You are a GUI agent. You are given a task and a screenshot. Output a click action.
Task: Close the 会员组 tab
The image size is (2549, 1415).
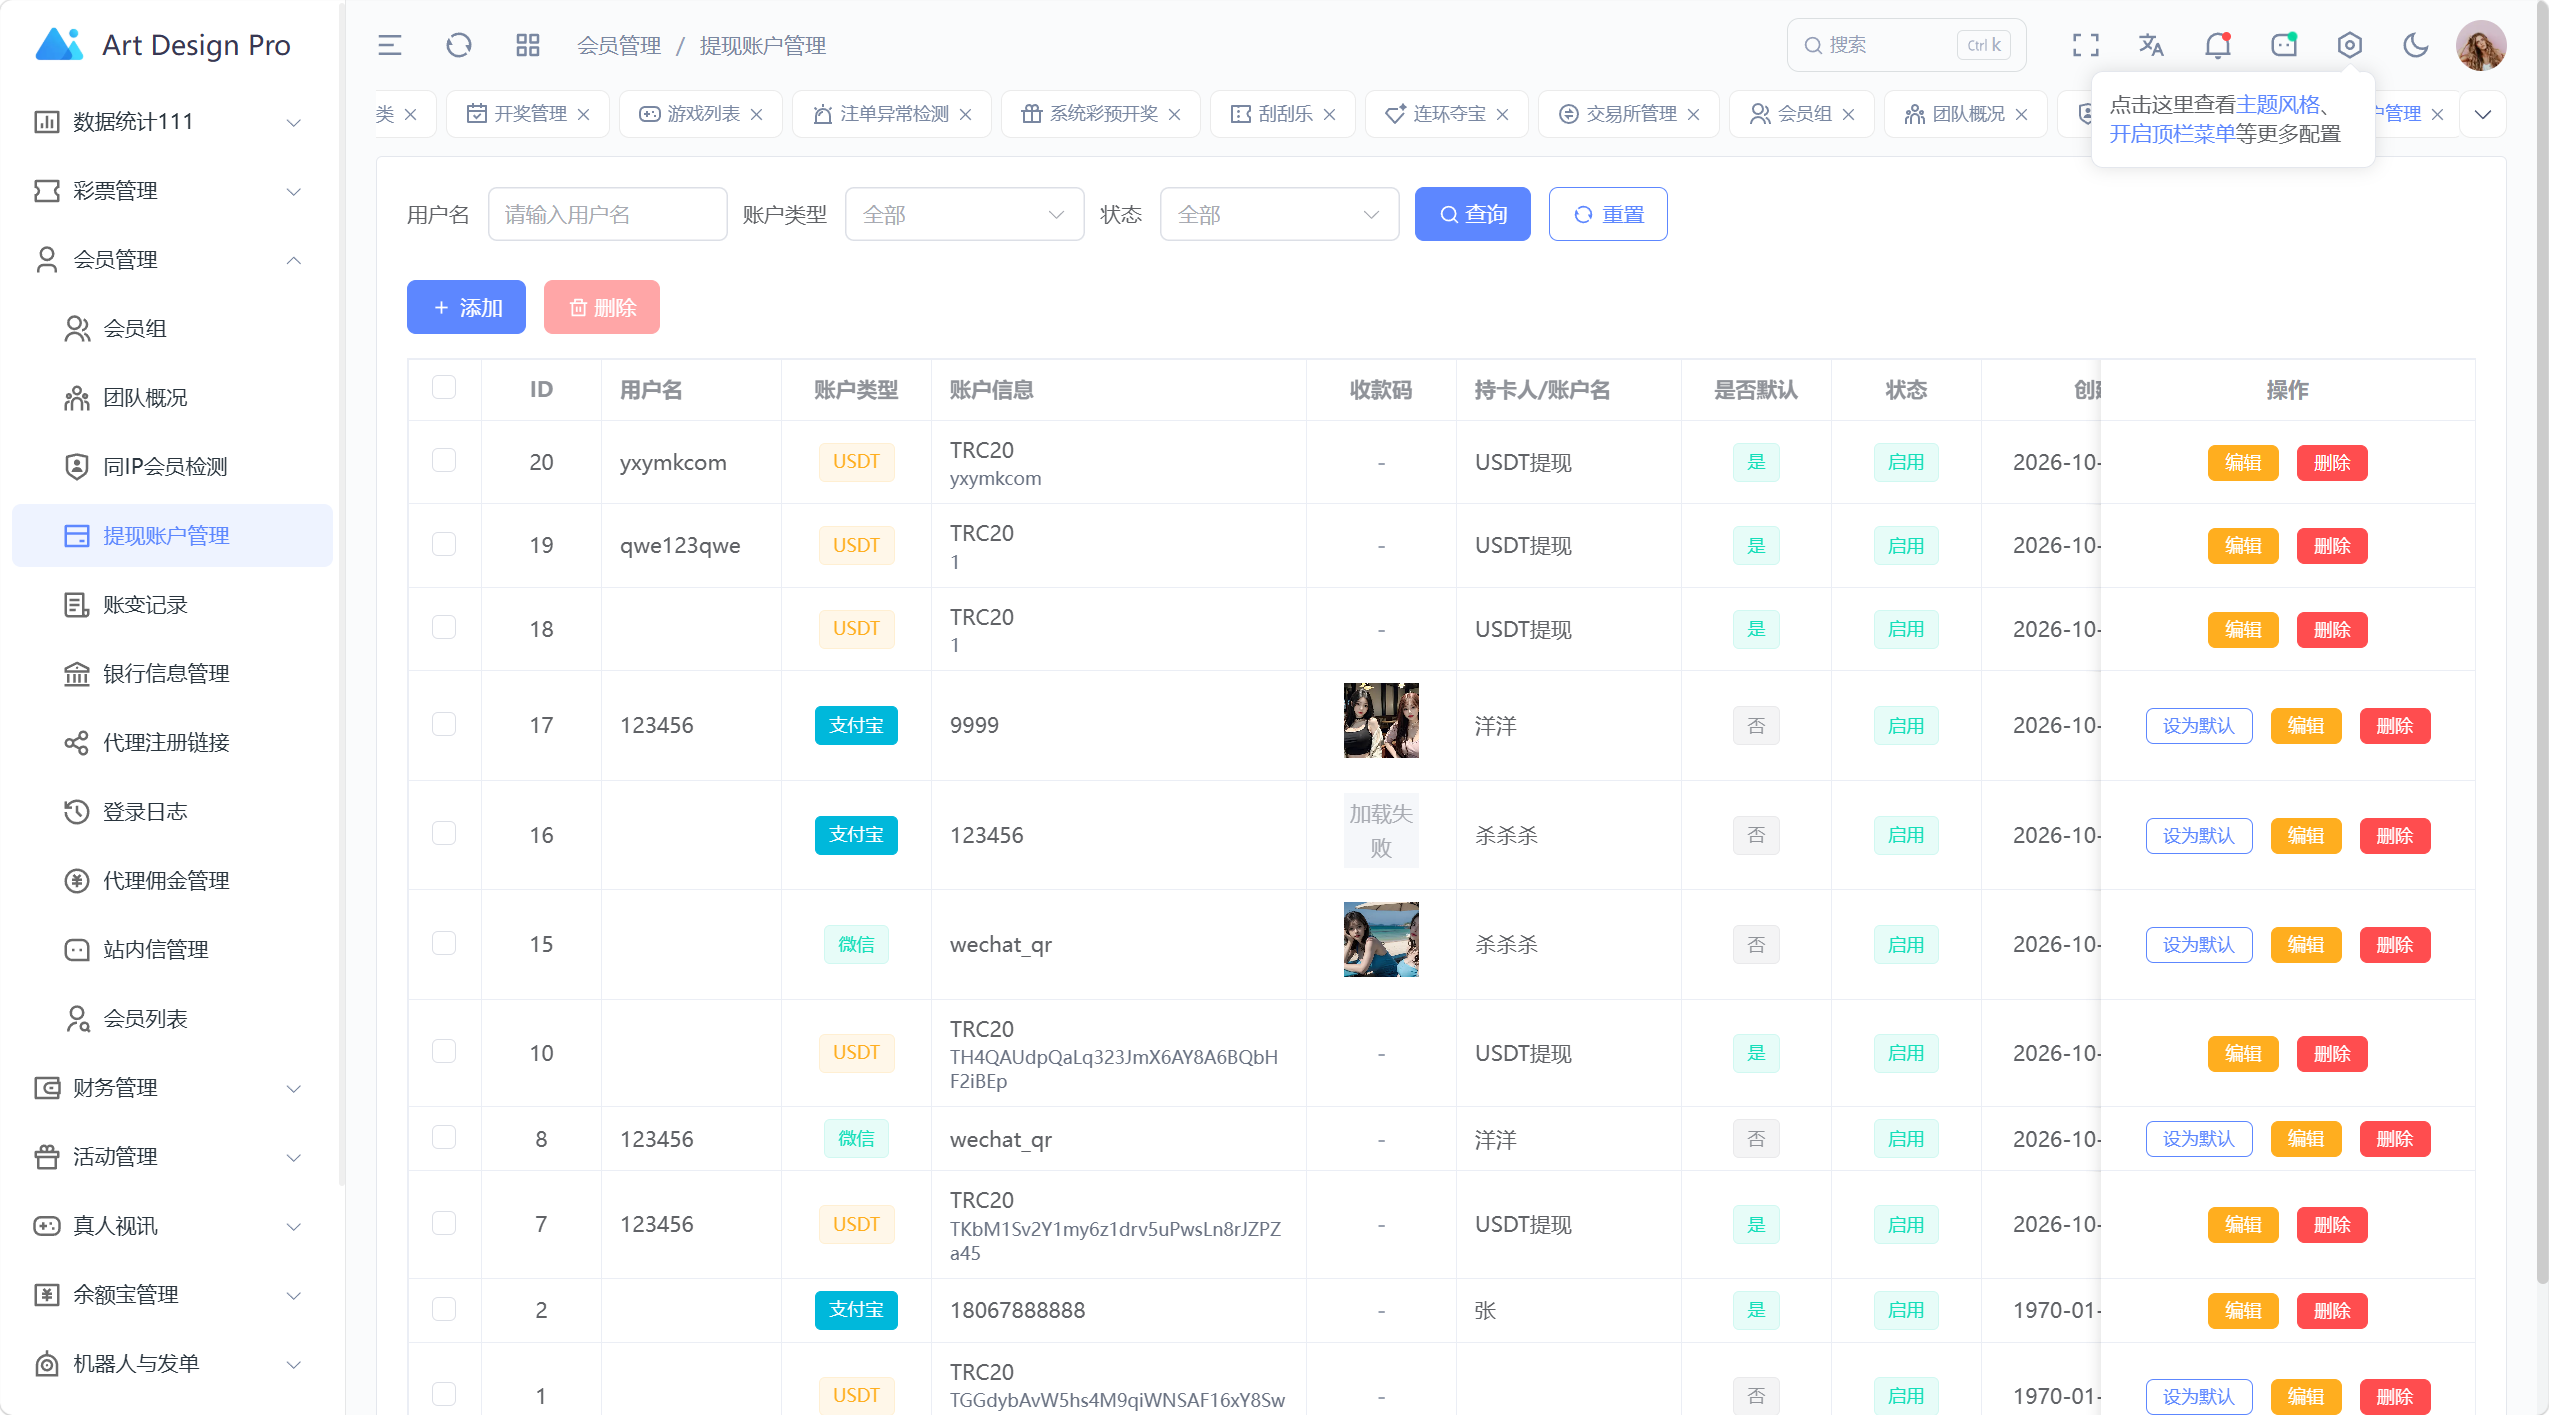(x=1848, y=114)
